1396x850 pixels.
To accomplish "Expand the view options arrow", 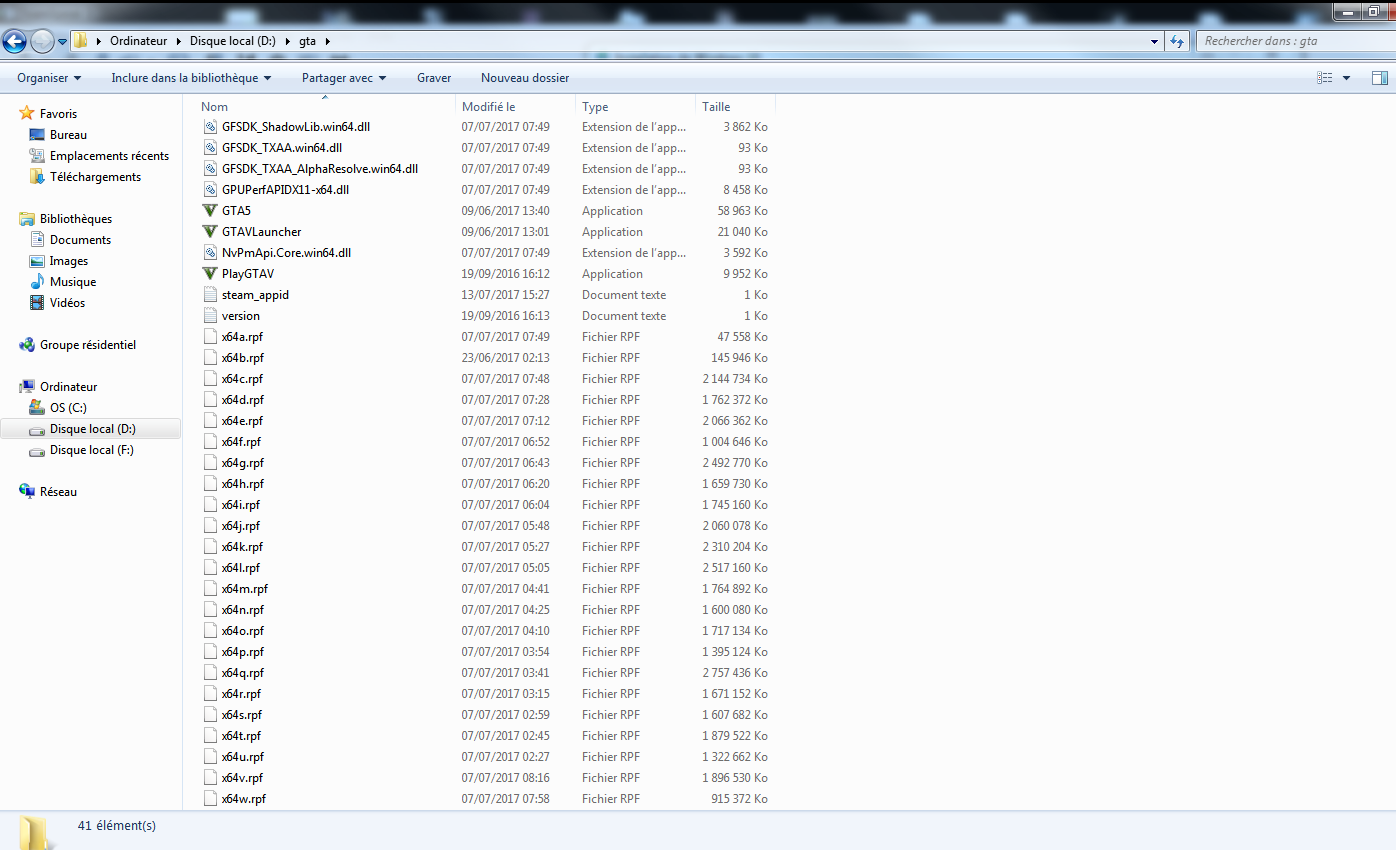I will point(1346,78).
